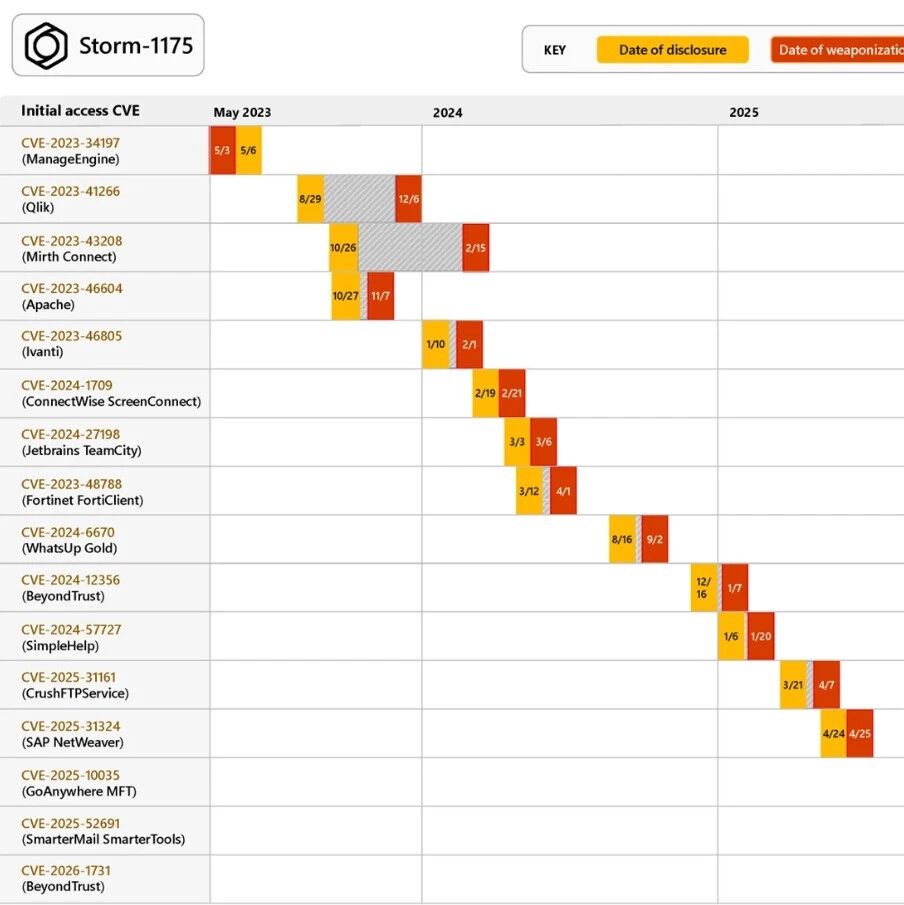Click the 4/1 weaponization marker for FortiClient

click(563, 491)
